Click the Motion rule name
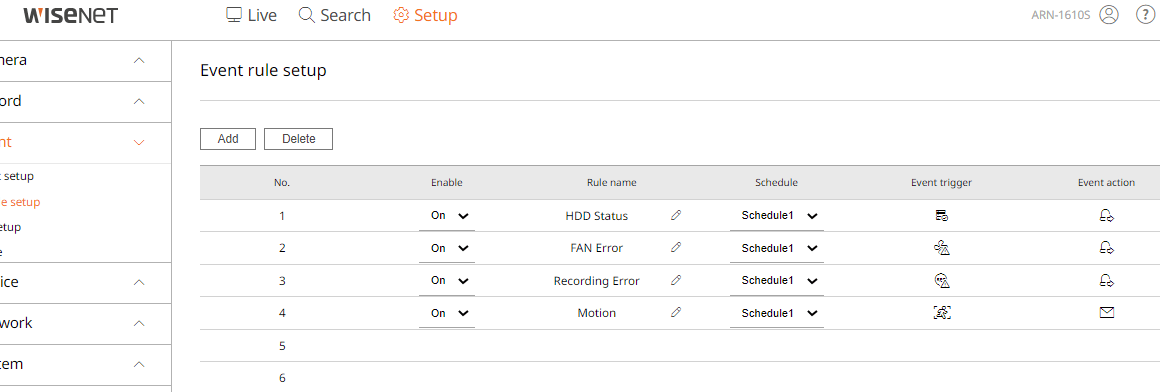 [x=596, y=313]
